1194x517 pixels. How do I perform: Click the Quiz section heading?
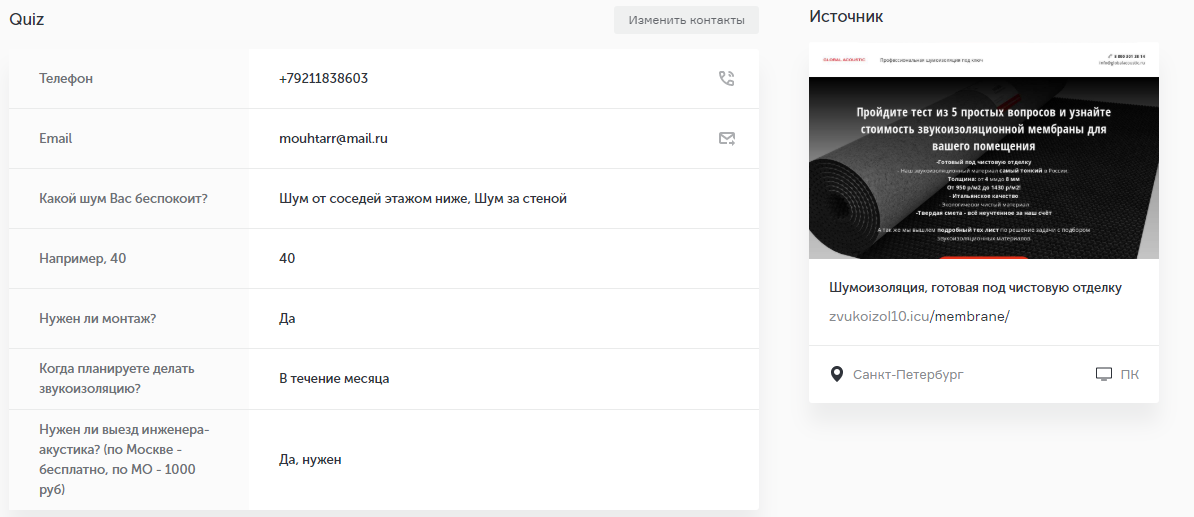(27, 19)
